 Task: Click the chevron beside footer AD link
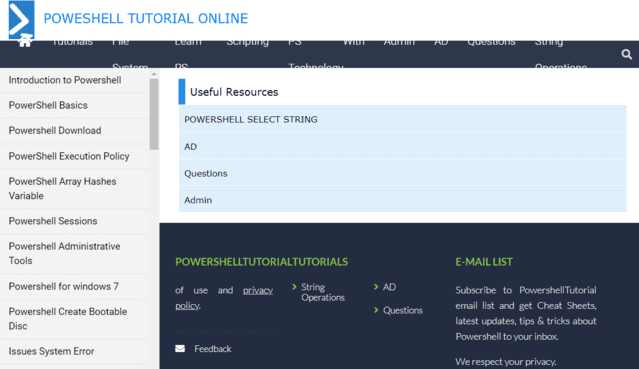click(x=376, y=287)
